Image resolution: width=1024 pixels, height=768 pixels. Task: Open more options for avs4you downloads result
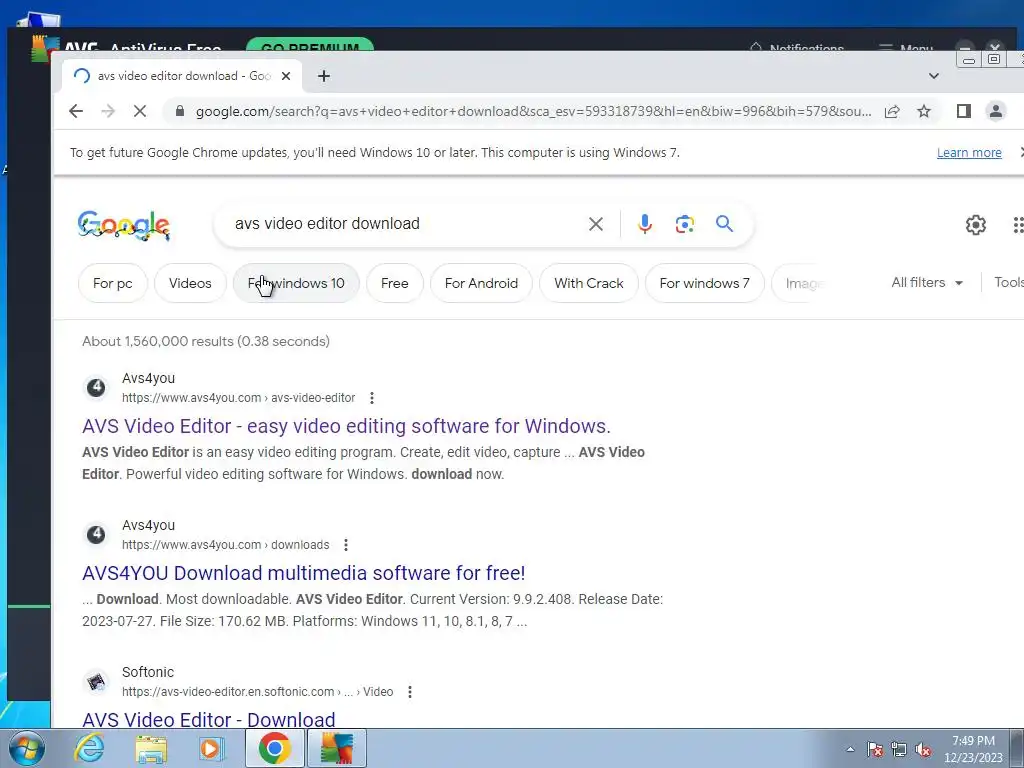(x=346, y=545)
